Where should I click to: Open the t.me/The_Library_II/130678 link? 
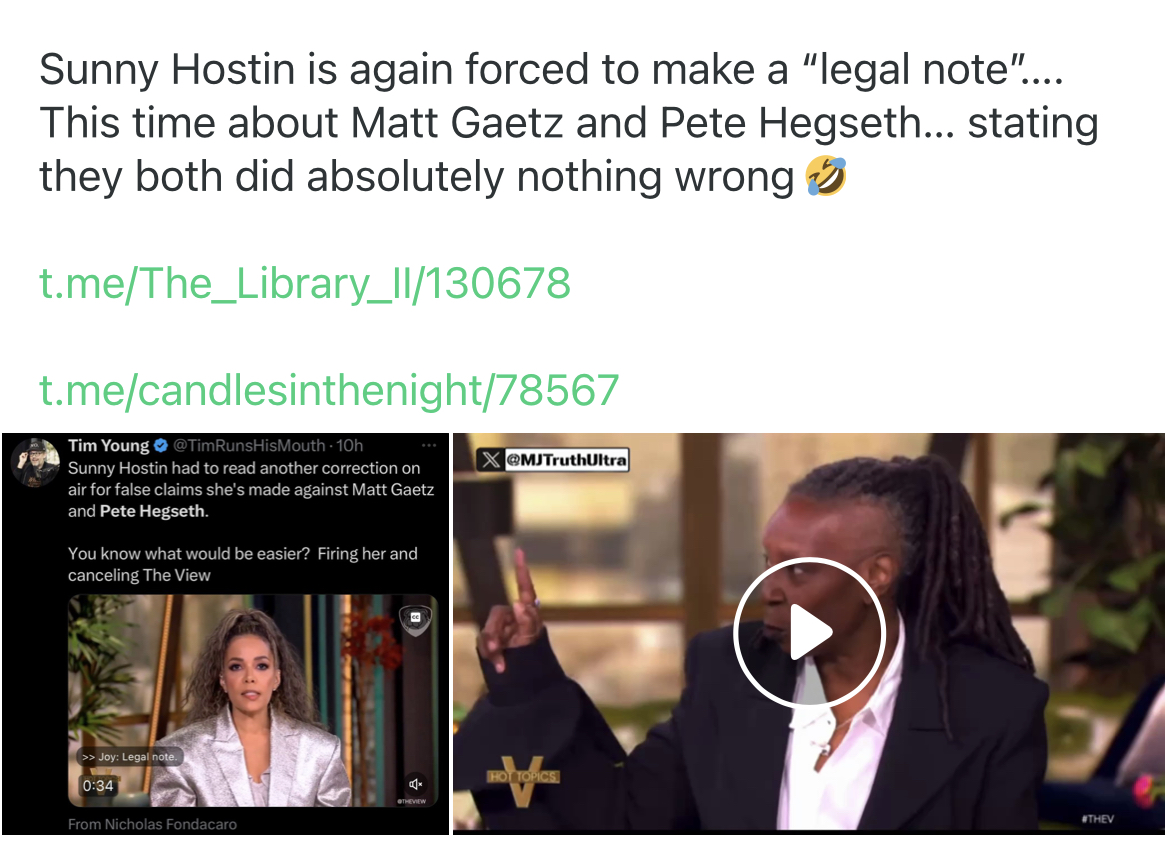click(304, 284)
